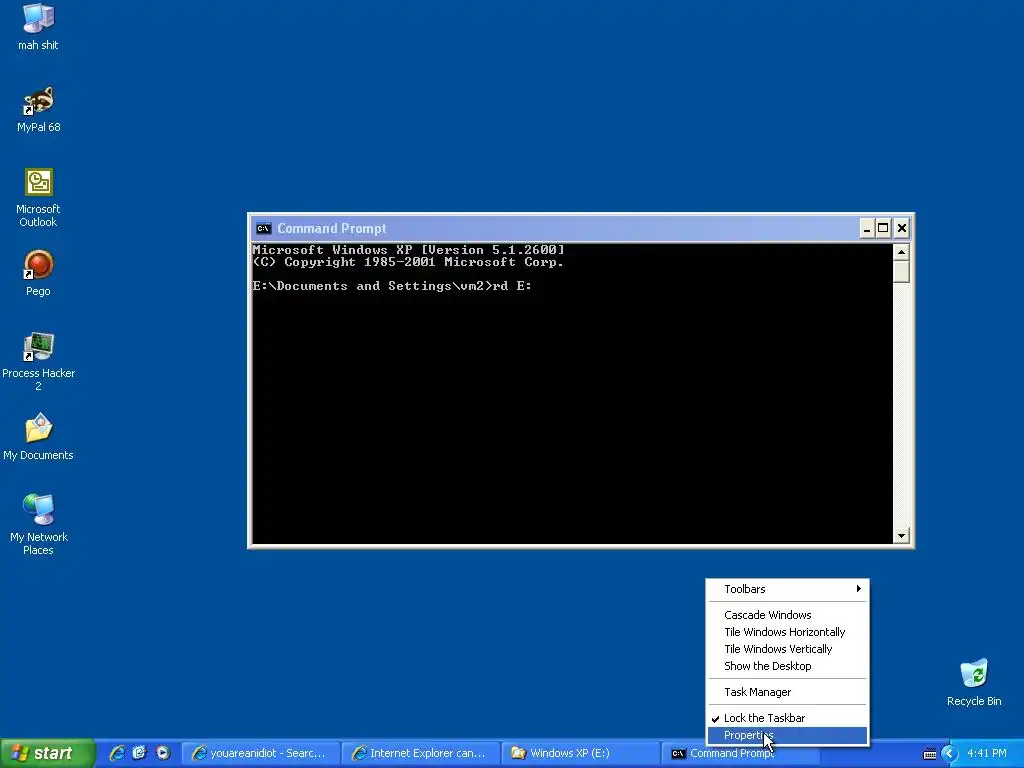Open Task Manager from the context menu
Image resolution: width=1024 pixels, height=768 pixels.
point(788,692)
